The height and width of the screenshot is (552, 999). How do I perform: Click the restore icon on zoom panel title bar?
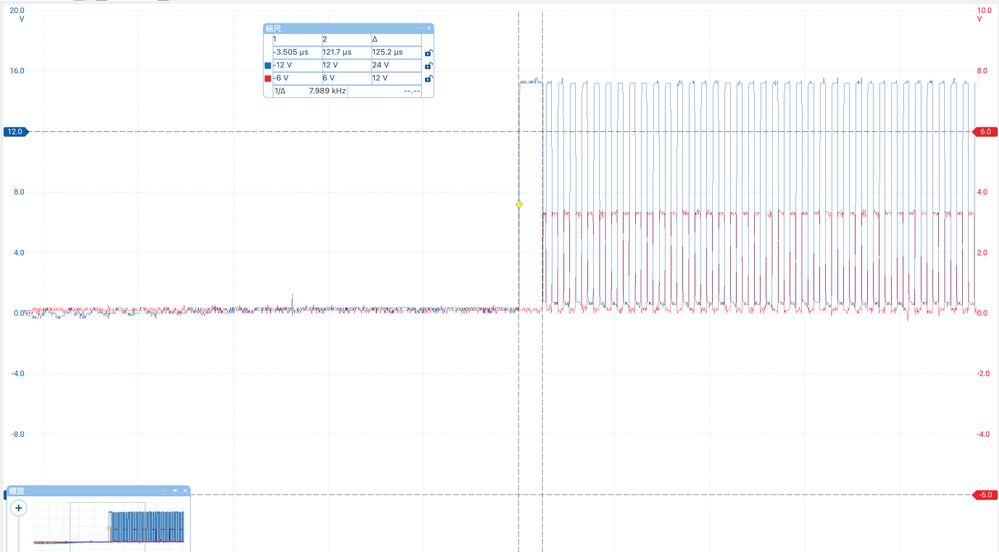click(175, 491)
